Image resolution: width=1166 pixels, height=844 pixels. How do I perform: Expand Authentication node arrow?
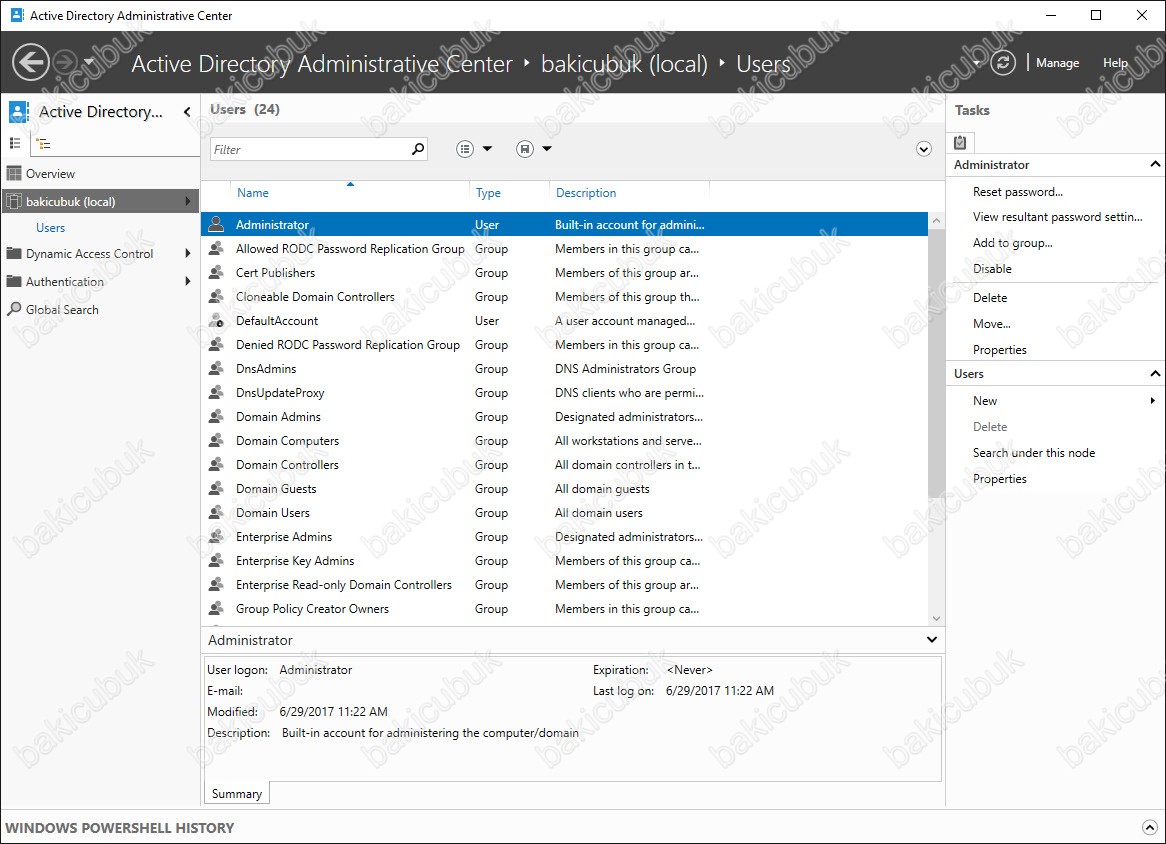point(187,281)
